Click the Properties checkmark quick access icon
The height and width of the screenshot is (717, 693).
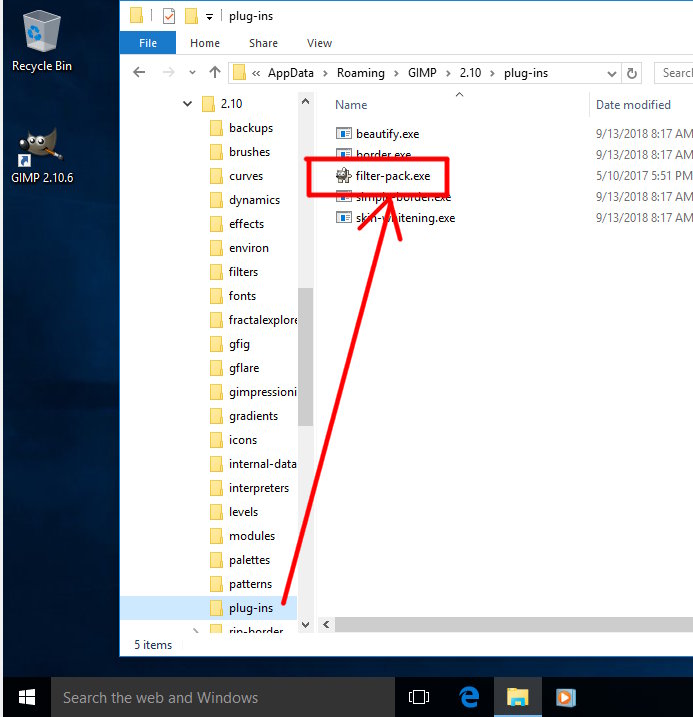[169, 16]
